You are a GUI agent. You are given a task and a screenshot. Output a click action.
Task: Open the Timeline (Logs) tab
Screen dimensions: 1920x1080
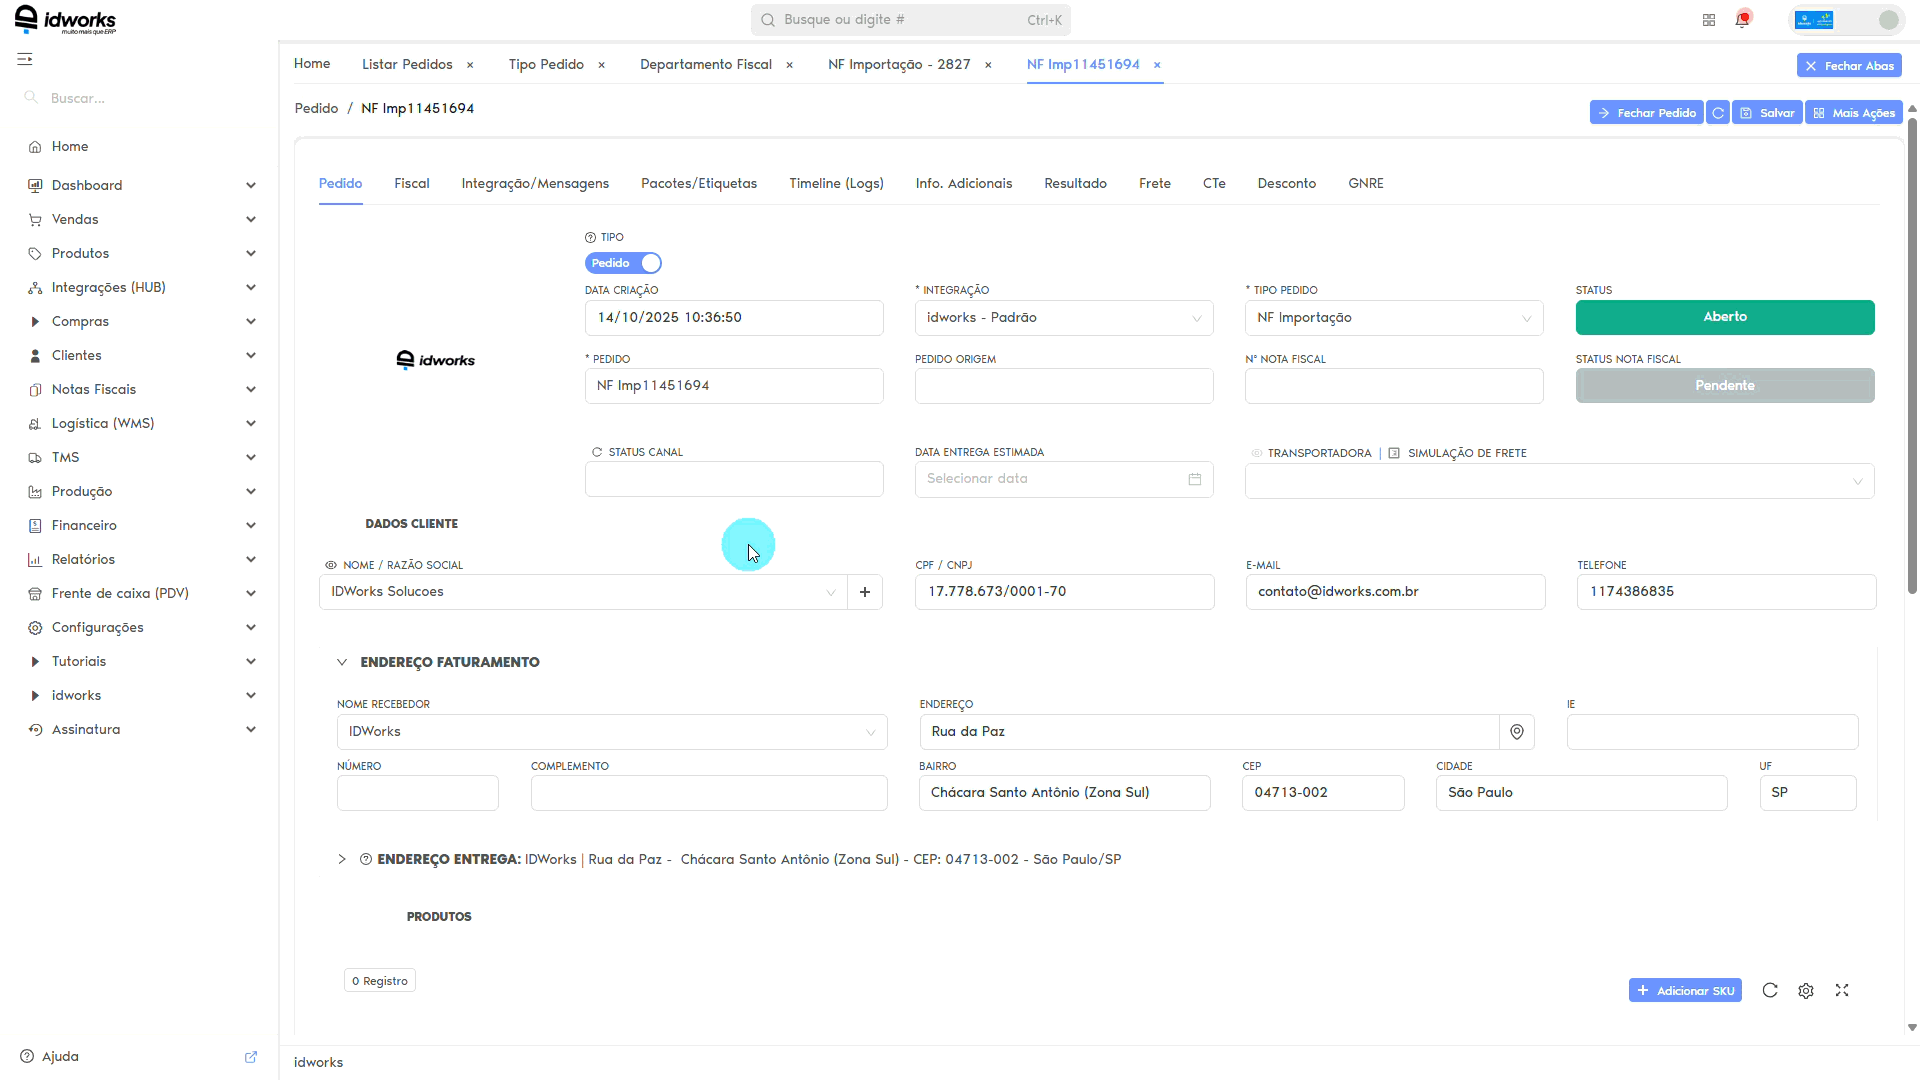pyautogui.click(x=836, y=183)
